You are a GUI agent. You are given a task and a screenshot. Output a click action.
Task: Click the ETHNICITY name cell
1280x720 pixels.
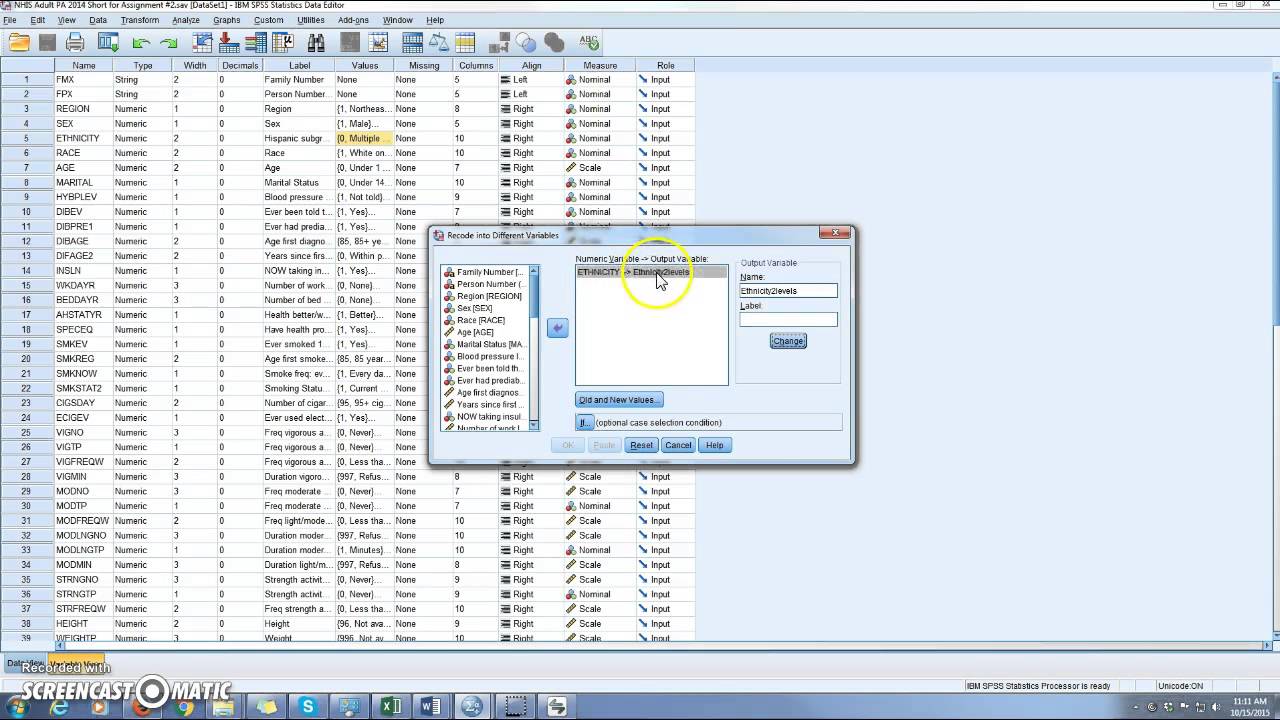click(84, 138)
